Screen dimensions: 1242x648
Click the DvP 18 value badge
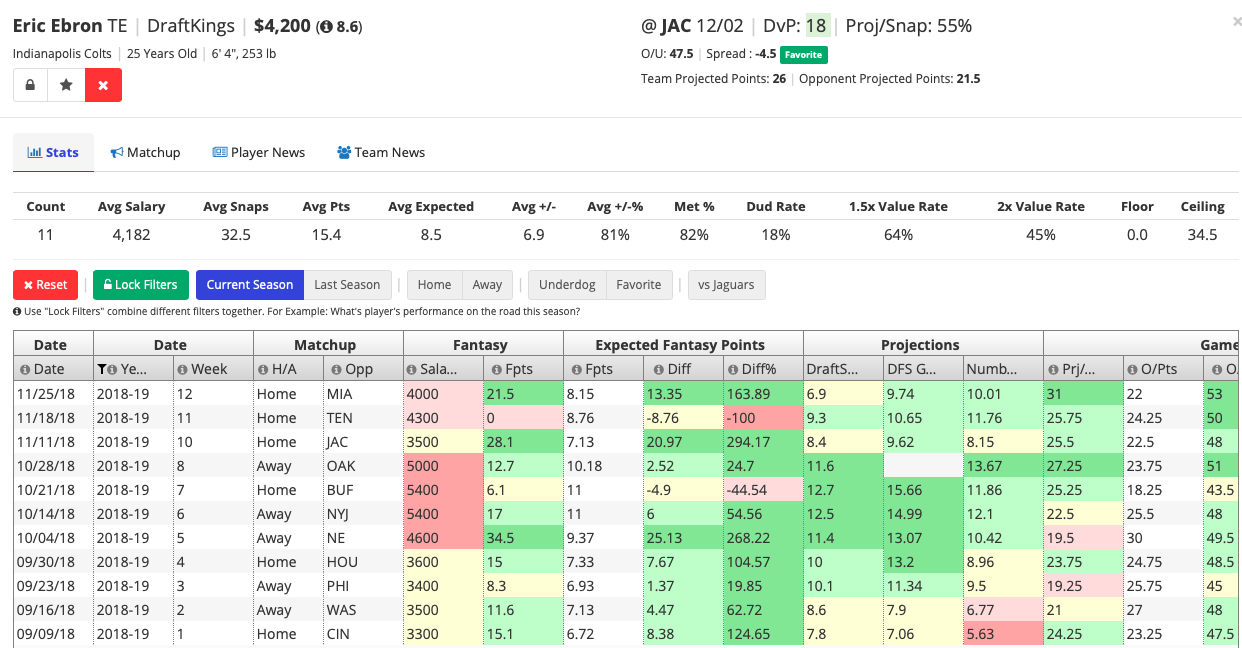click(816, 26)
